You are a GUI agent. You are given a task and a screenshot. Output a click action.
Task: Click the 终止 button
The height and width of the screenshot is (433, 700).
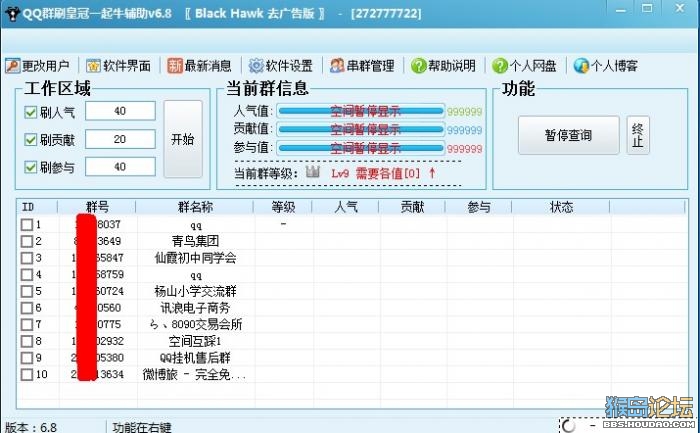[638, 135]
